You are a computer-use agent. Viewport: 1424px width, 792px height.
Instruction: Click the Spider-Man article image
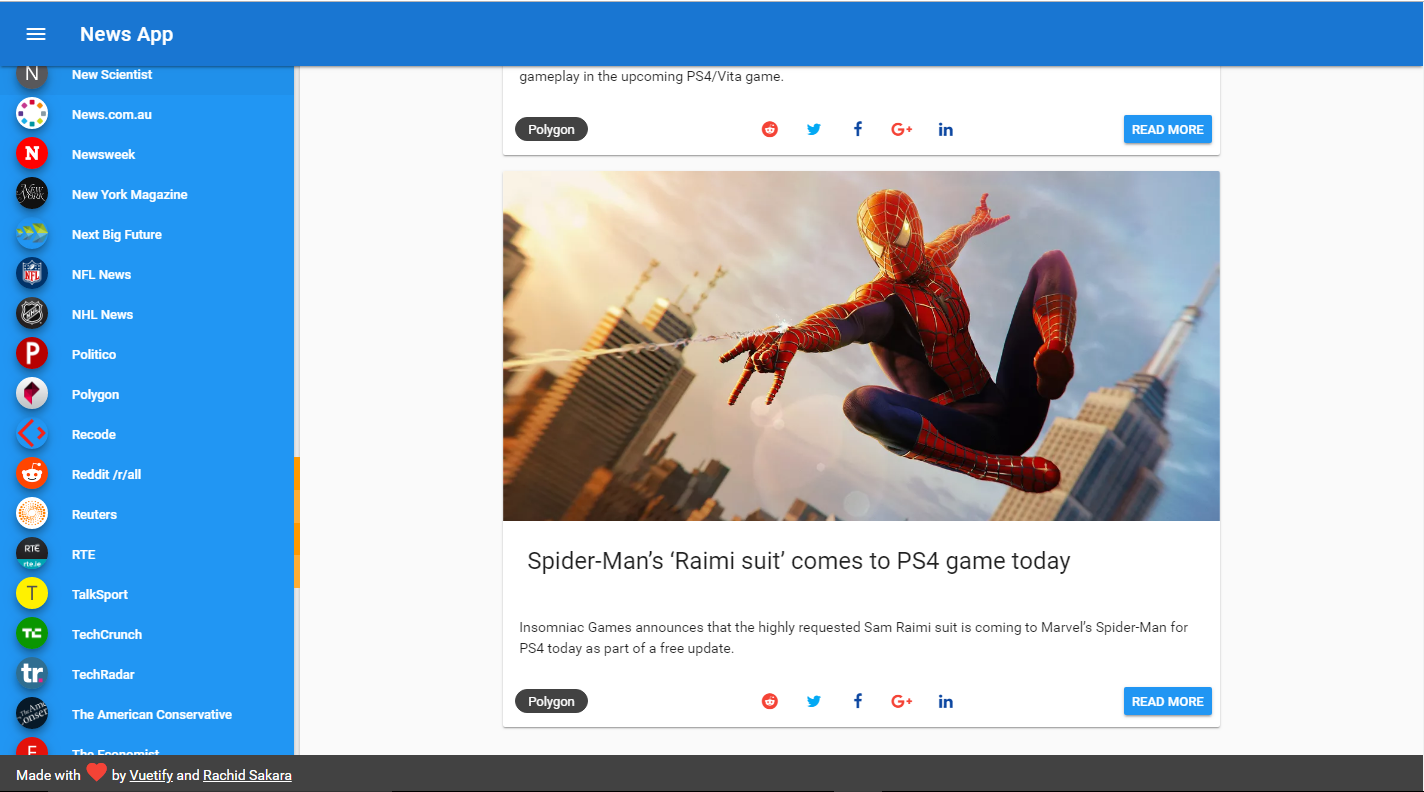(861, 346)
